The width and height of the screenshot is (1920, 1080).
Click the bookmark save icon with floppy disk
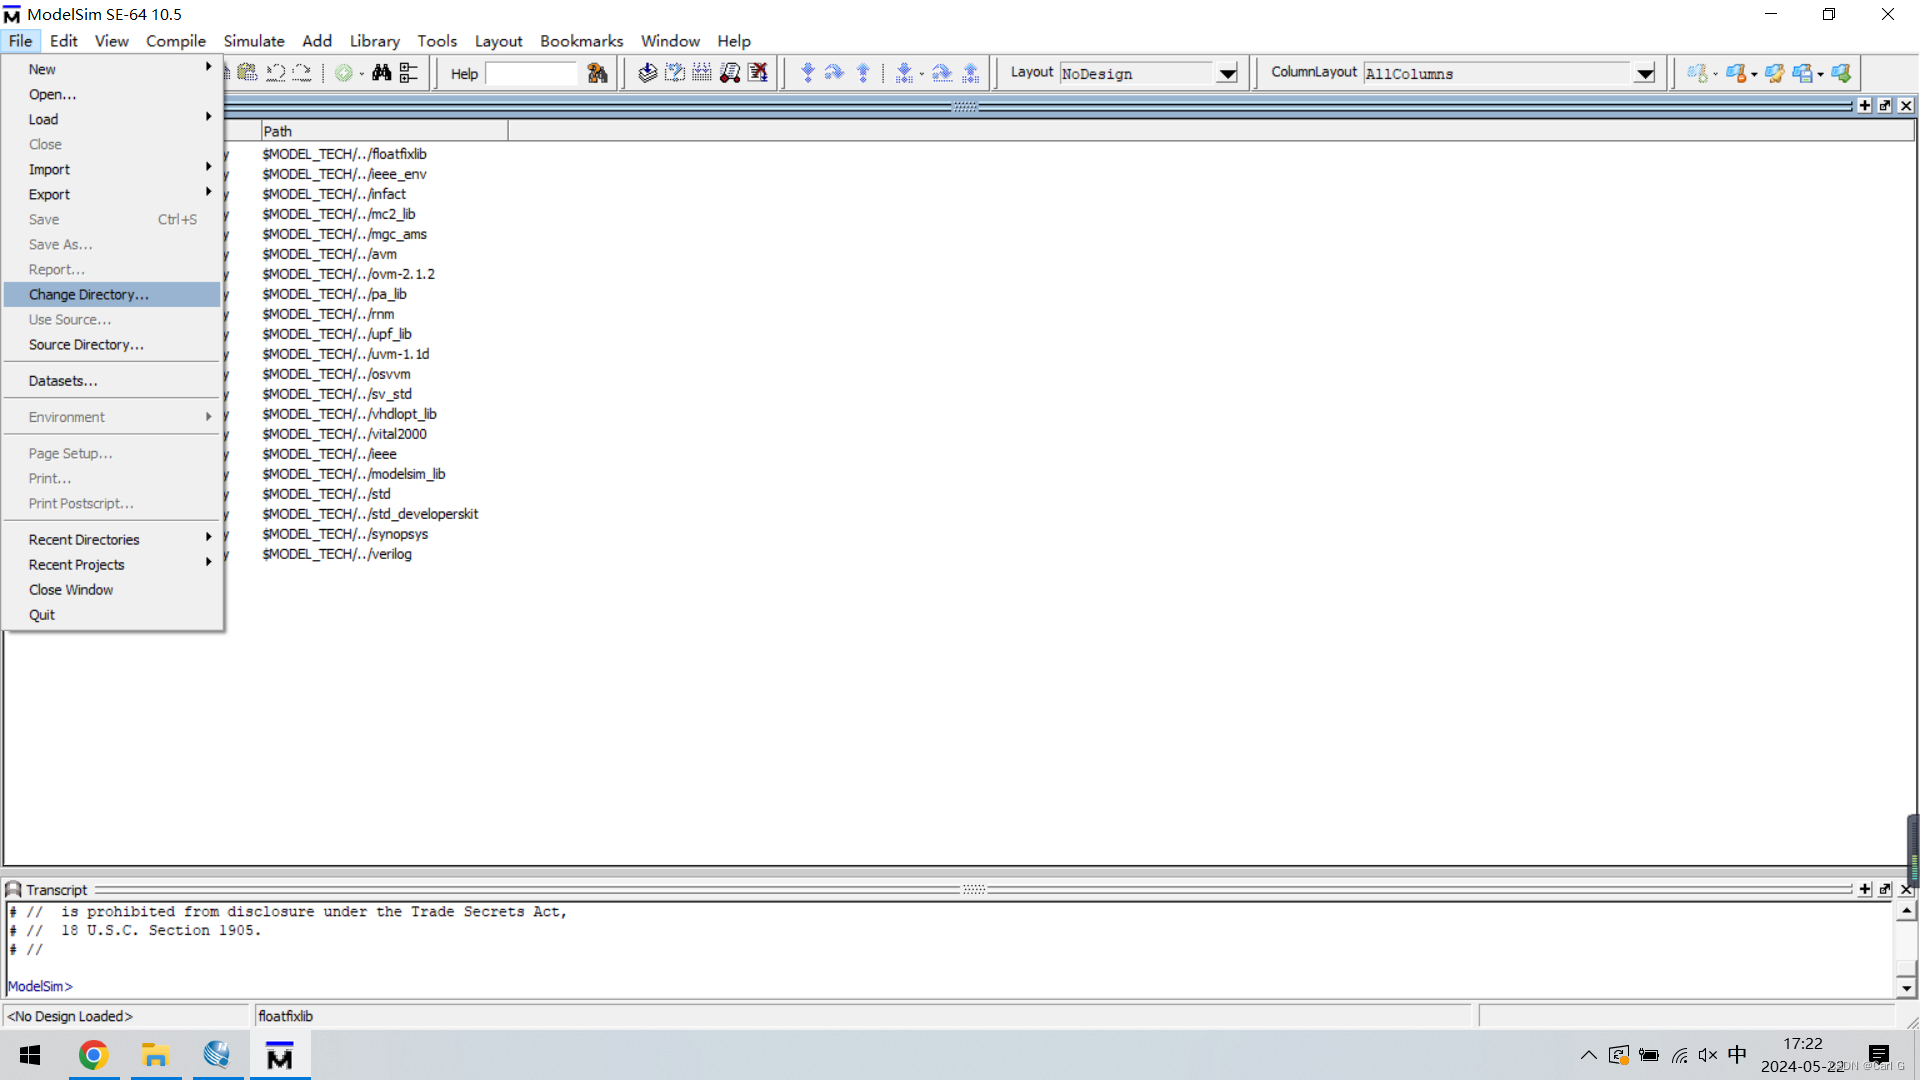[1804, 73]
